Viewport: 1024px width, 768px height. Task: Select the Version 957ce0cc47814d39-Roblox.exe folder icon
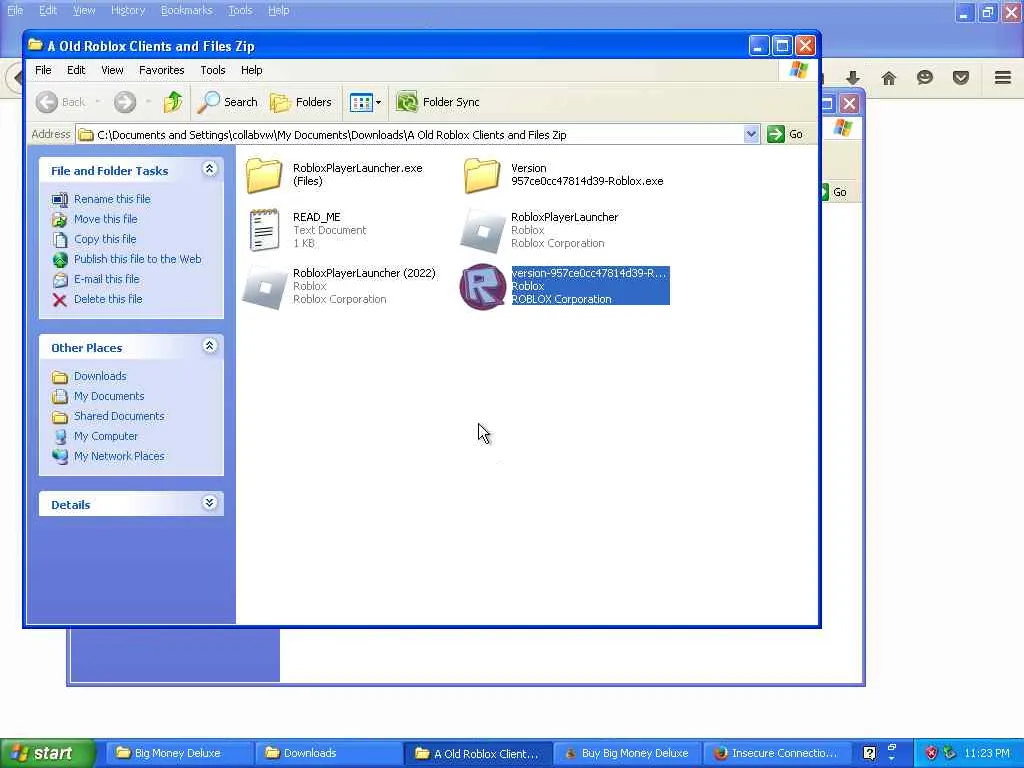(x=482, y=175)
